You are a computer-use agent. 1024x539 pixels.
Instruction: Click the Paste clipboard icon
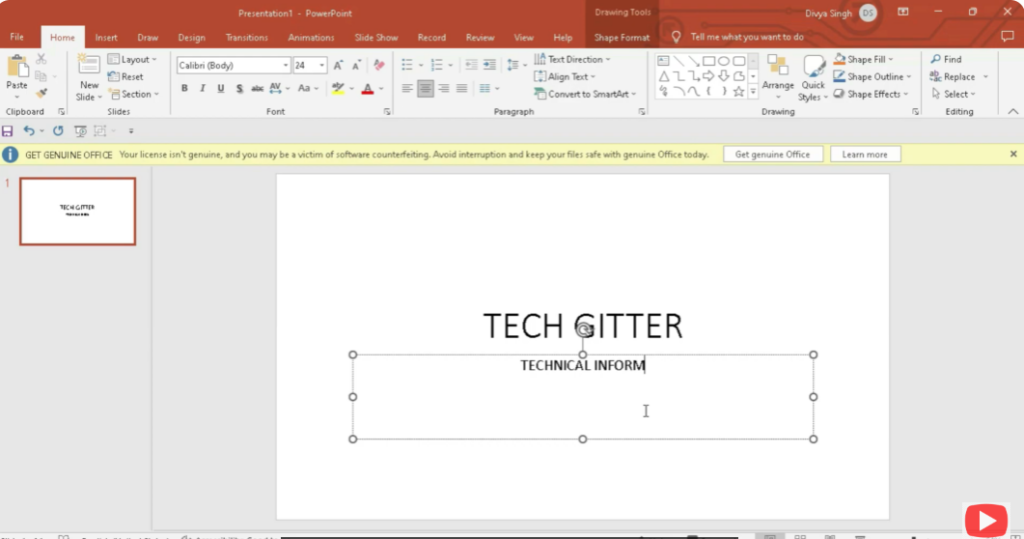click(17, 67)
